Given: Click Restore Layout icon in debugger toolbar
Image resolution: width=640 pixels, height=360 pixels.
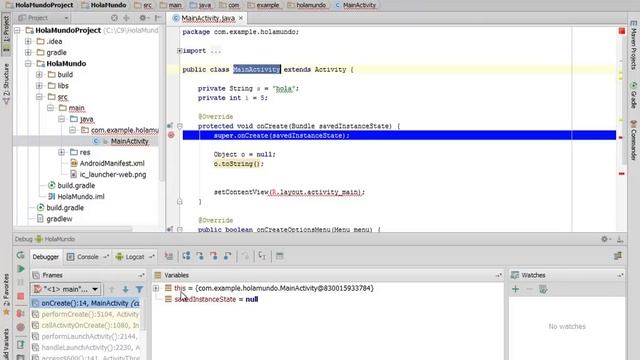Looking at the screenshot, I should pos(618,256).
